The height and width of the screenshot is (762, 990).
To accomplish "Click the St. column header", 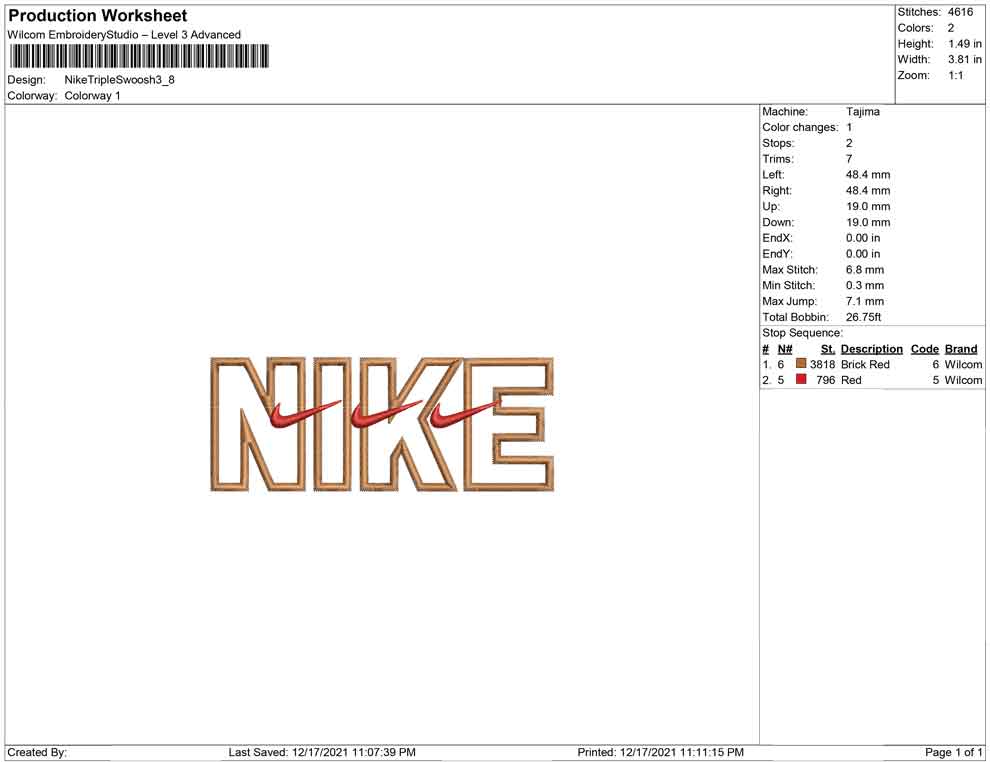I will (x=828, y=348).
